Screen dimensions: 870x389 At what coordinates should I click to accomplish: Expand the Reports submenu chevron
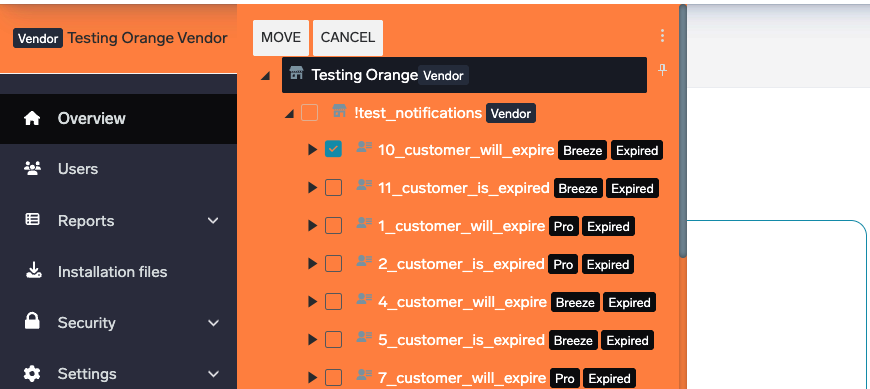coord(213,221)
